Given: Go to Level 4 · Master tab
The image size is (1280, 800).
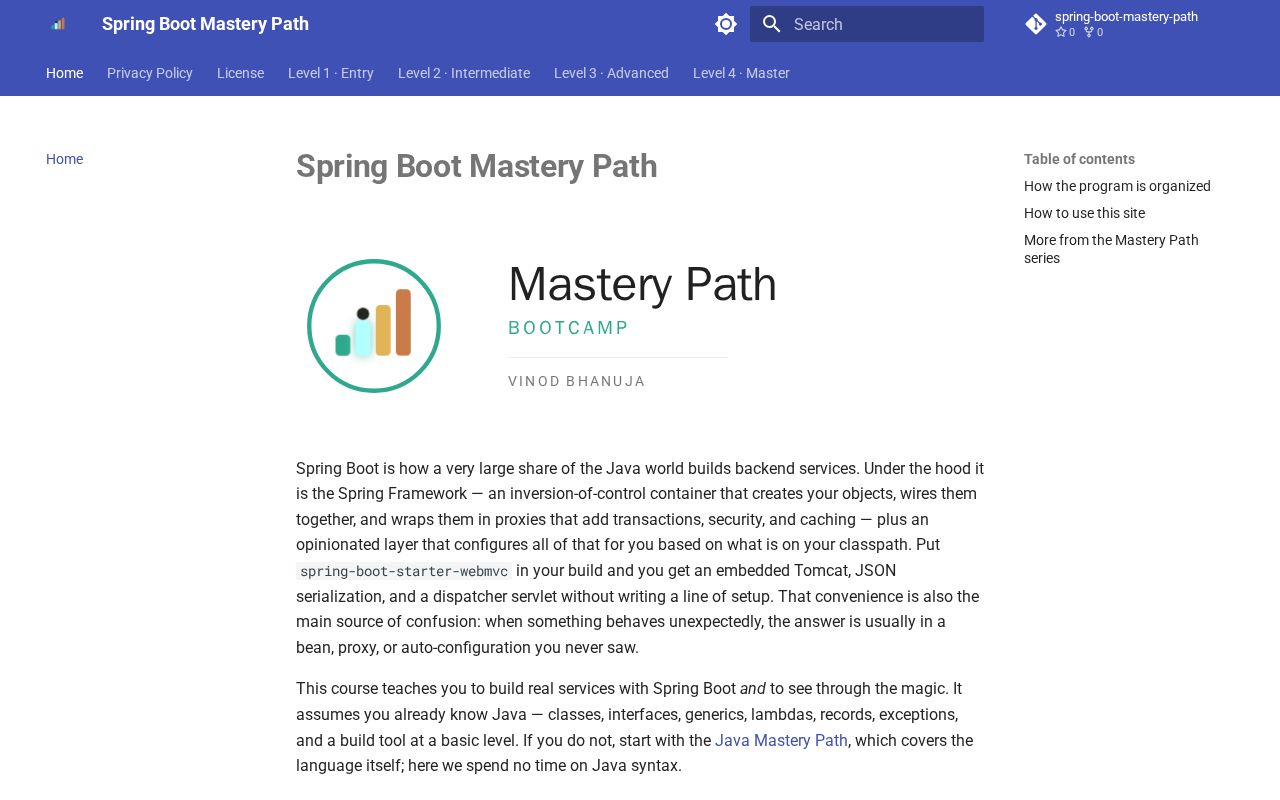Looking at the screenshot, I should (x=741, y=73).
